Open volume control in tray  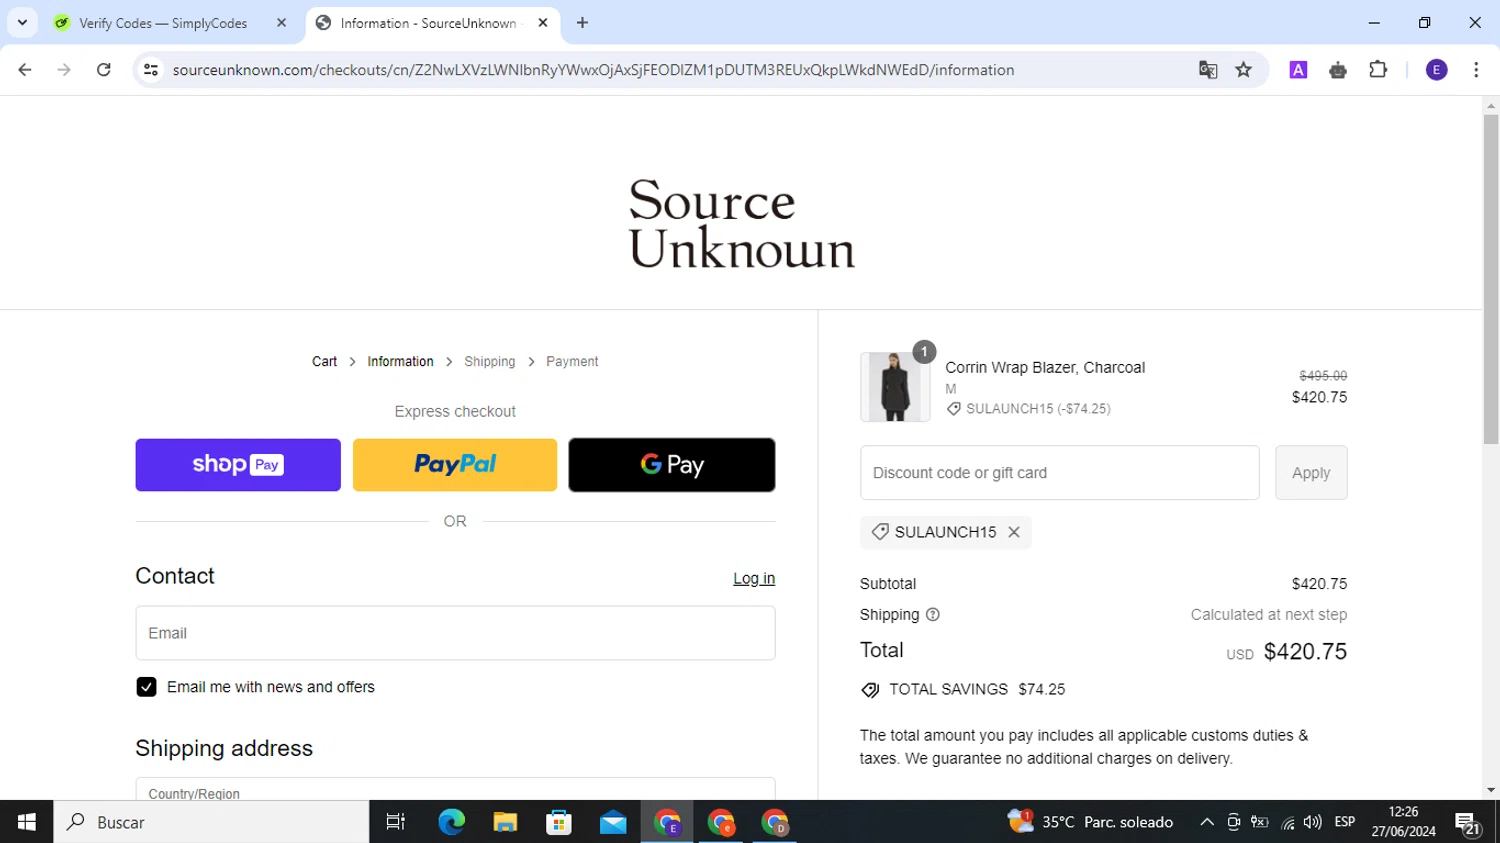[1313, 822]
